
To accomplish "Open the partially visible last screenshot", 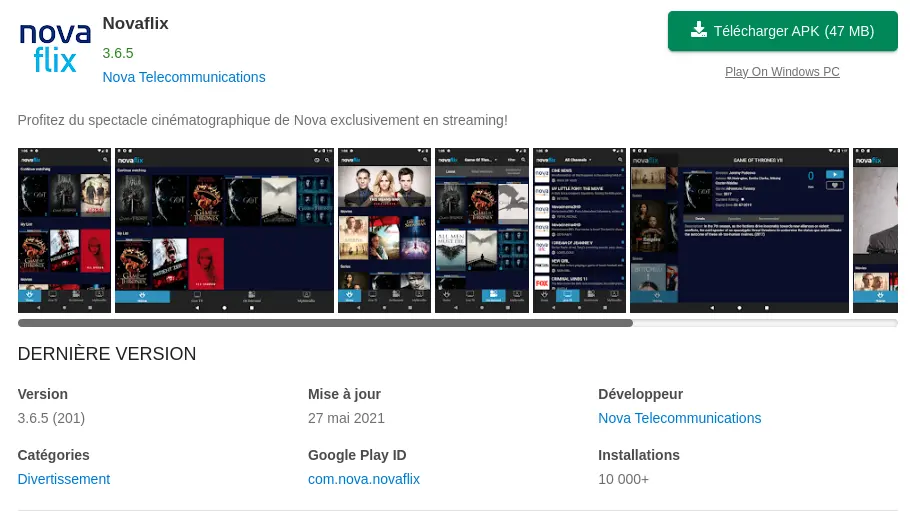I will (x=876, y=231).
